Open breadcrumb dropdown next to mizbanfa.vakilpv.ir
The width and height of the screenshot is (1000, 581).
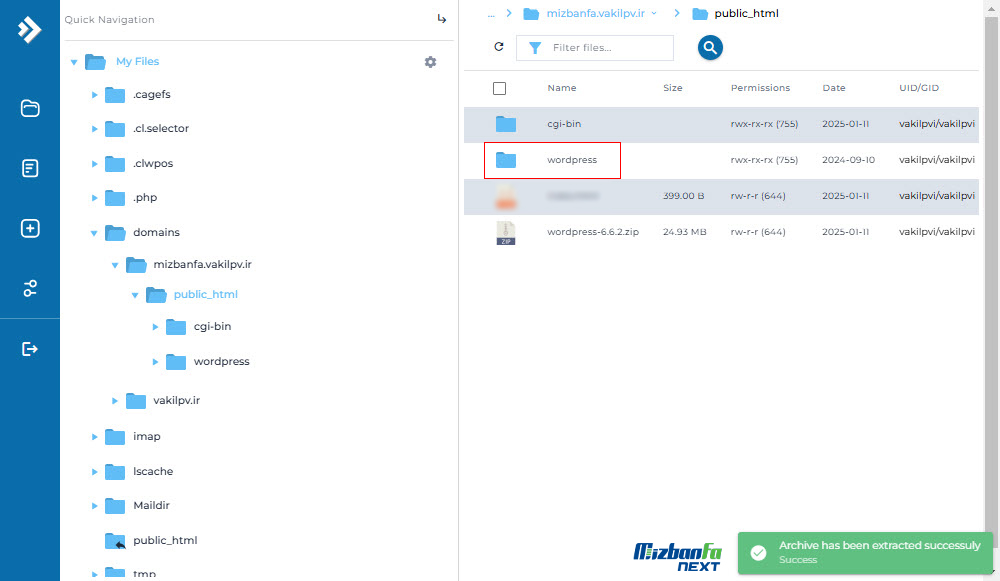click(x=654, y=13)
